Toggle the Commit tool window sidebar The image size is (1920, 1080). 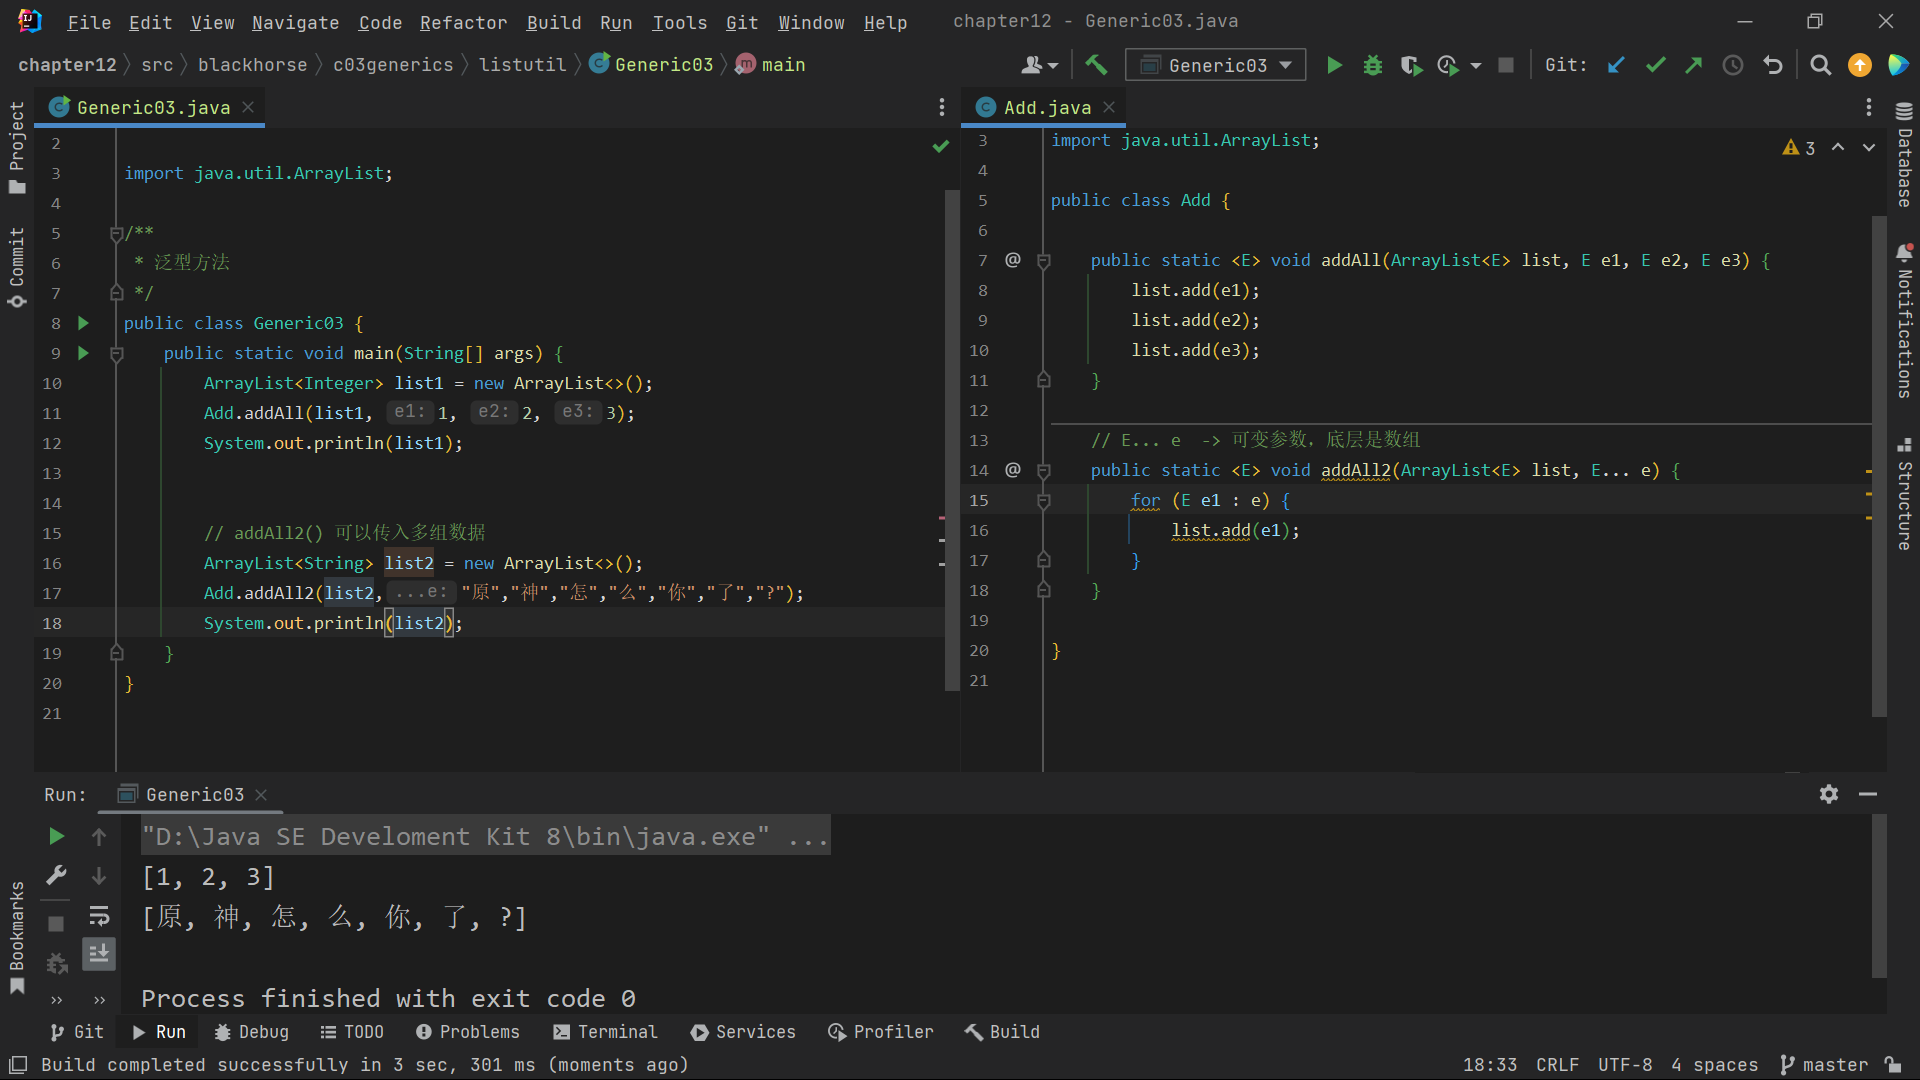pyautogui.click(x=17, y=268)
